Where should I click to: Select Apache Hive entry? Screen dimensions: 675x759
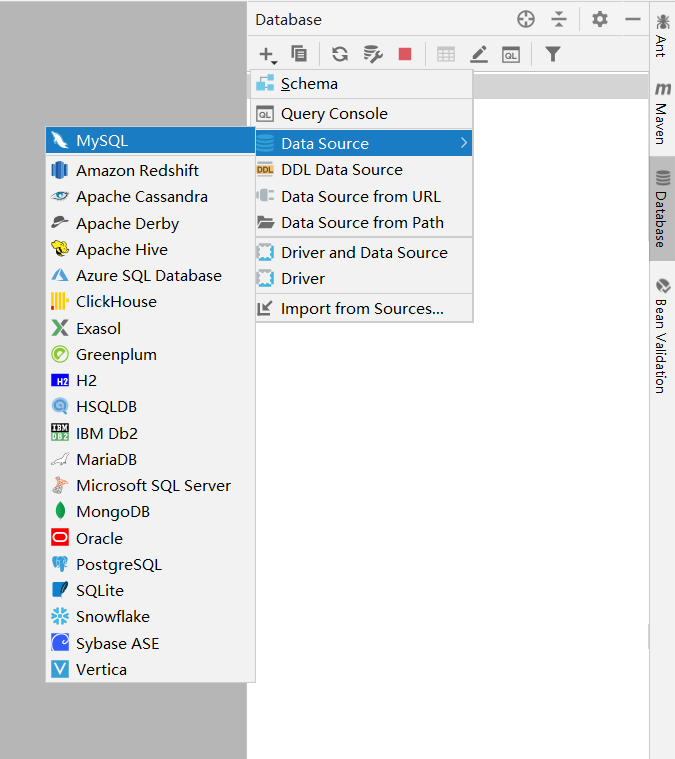click(x=151, y=249)
